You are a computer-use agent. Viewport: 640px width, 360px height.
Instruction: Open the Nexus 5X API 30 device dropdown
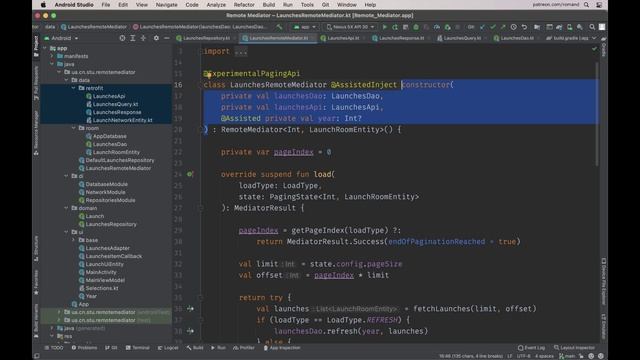(350, 27)
